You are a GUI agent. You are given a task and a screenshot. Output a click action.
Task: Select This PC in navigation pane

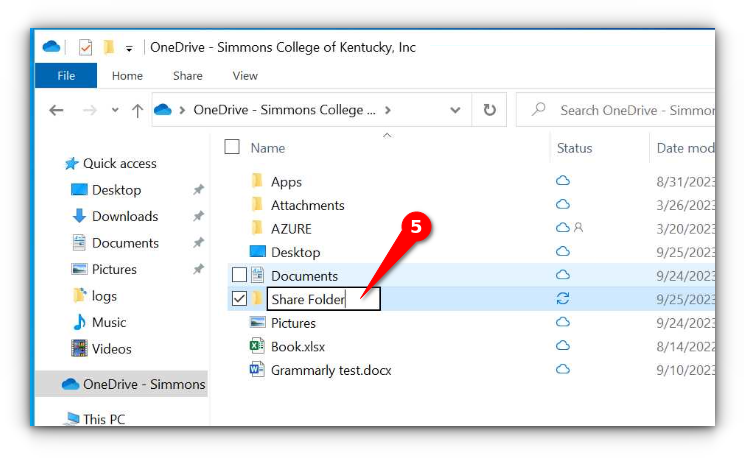pyautogui.click(x=104, y=419)
